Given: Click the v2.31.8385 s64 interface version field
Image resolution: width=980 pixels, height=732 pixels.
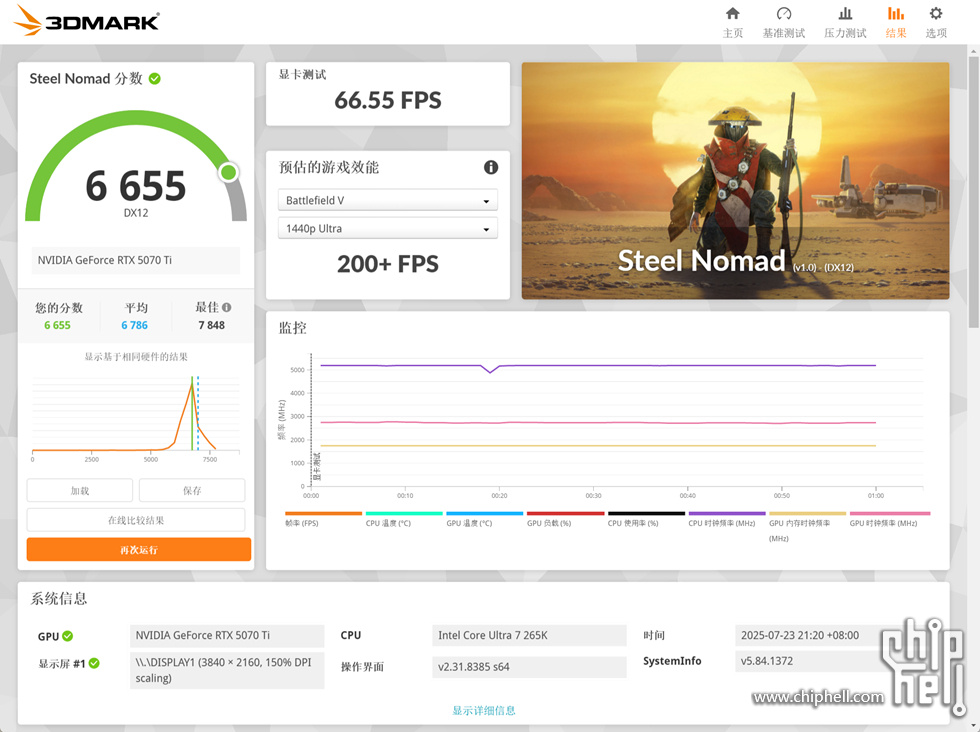Looking at the screenshot, I should click(529, 666).
